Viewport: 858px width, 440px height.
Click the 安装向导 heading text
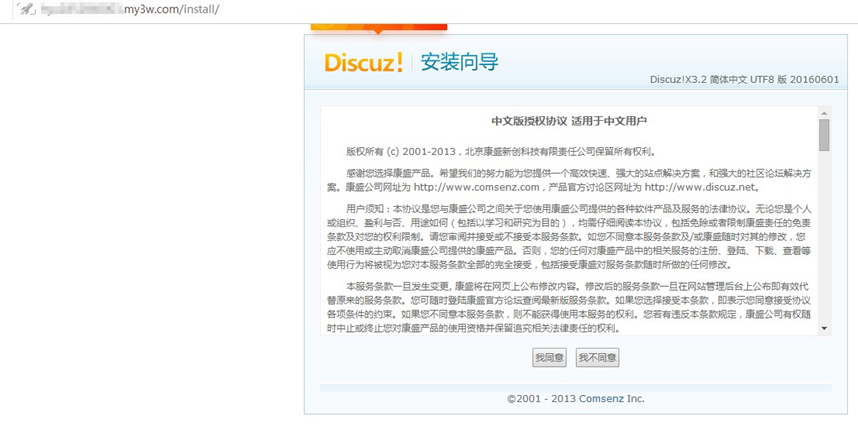pyautogui.click(x=460, y=62)
